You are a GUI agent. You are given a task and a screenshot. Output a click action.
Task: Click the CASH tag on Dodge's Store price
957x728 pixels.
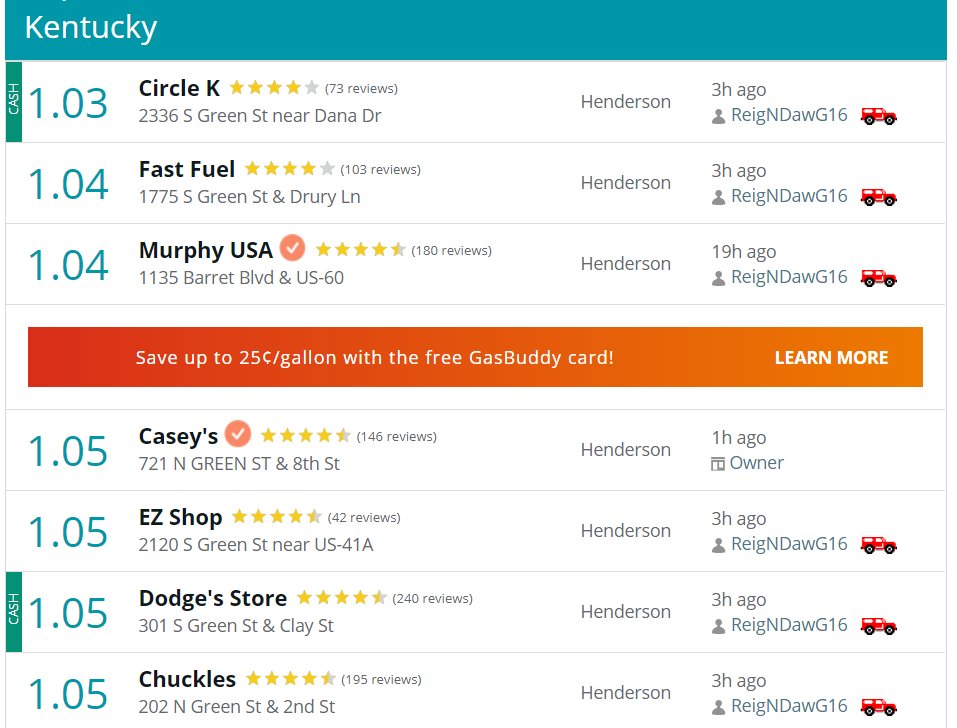13,611
